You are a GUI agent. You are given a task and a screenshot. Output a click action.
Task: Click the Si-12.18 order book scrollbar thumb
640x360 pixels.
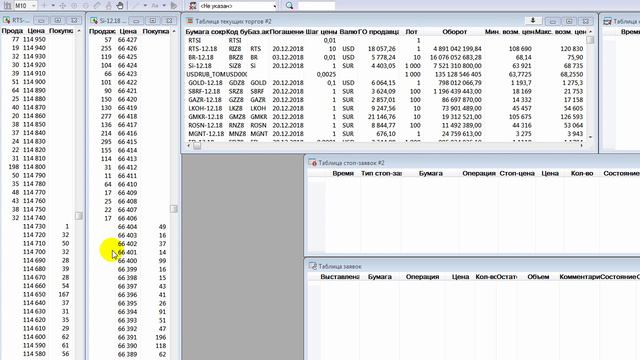click(x=174, y=209)
